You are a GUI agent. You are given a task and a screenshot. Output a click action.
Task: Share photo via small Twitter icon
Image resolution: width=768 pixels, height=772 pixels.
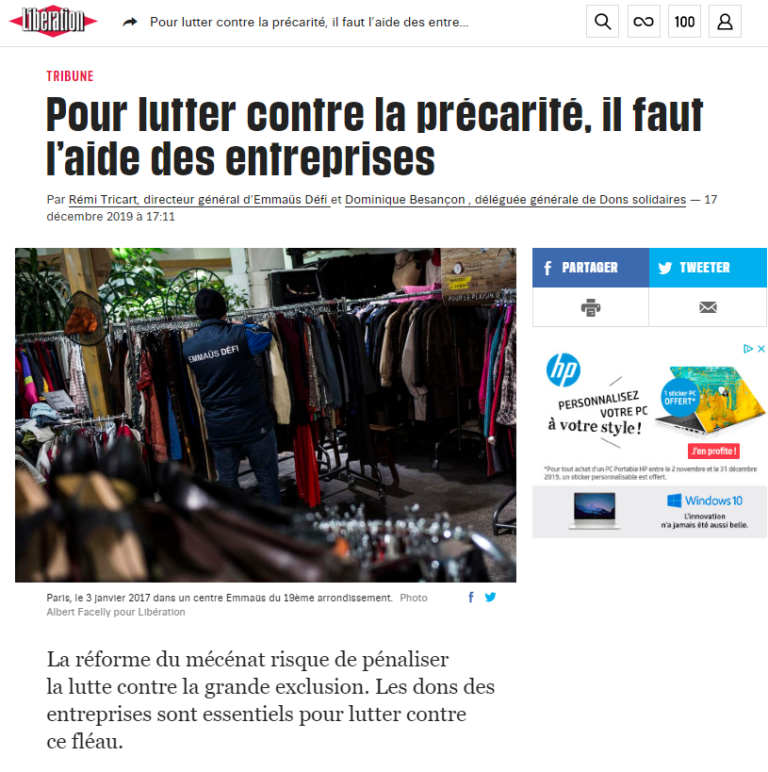[490, 597]
